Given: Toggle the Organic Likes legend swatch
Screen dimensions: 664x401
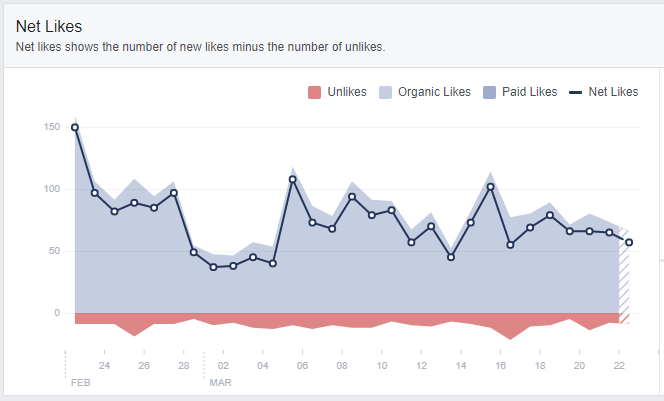Looking at the screenshot, I should pyautogui.click(x=385, y=92).
